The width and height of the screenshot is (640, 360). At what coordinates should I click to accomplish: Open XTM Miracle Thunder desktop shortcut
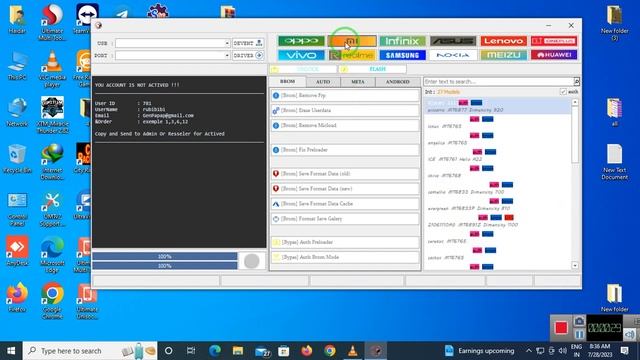52,115
